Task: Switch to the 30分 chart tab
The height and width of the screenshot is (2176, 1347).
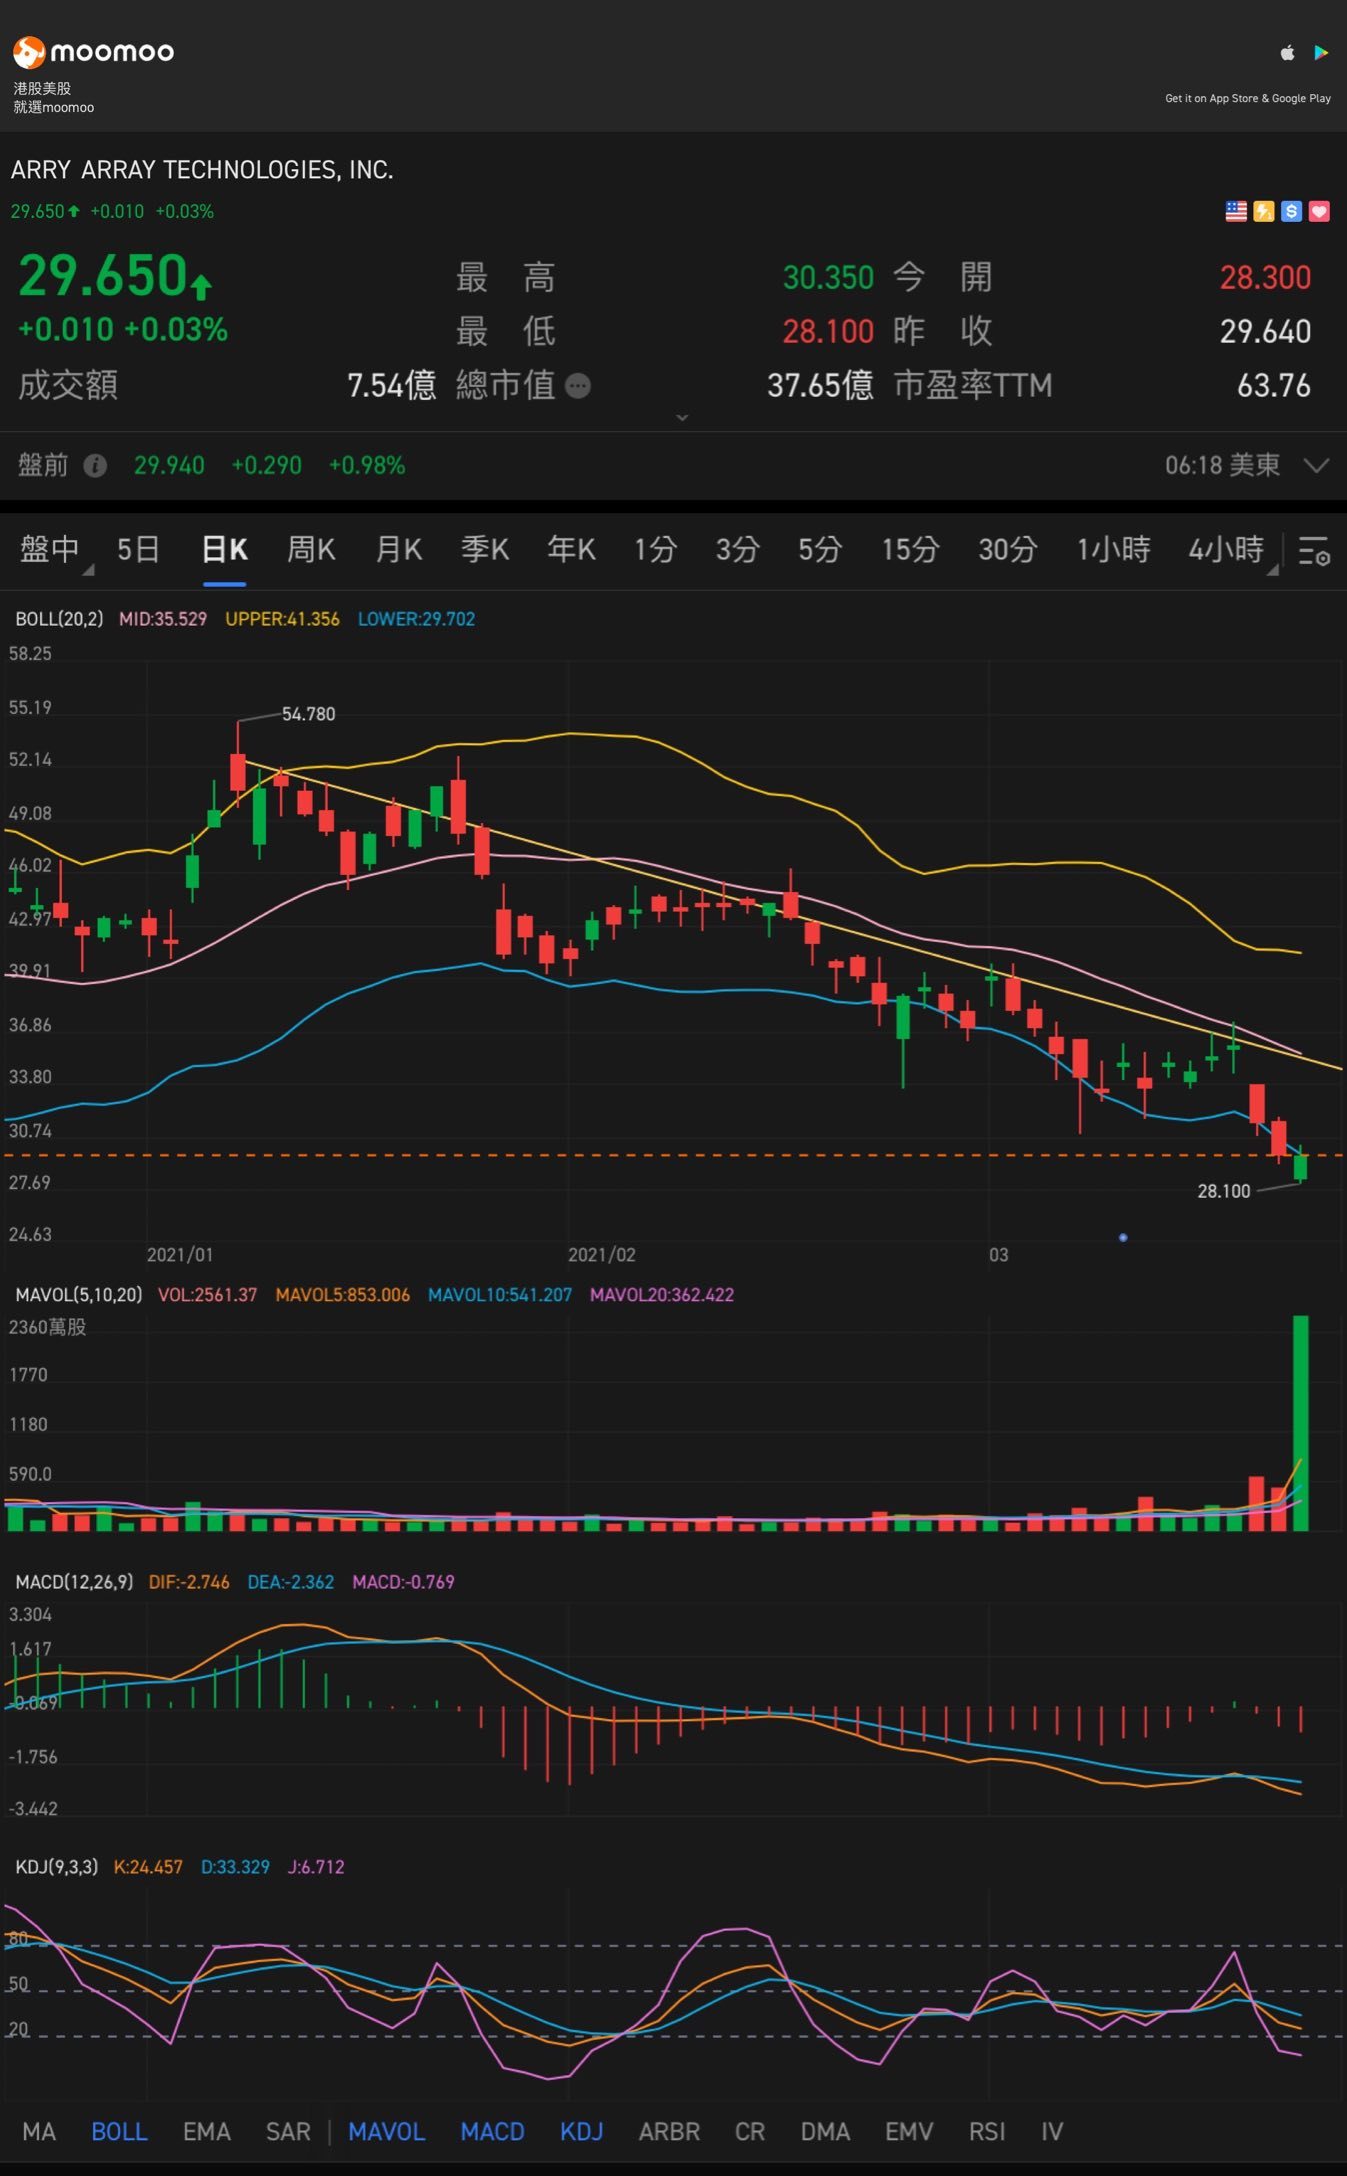Action: [1007, 550]
